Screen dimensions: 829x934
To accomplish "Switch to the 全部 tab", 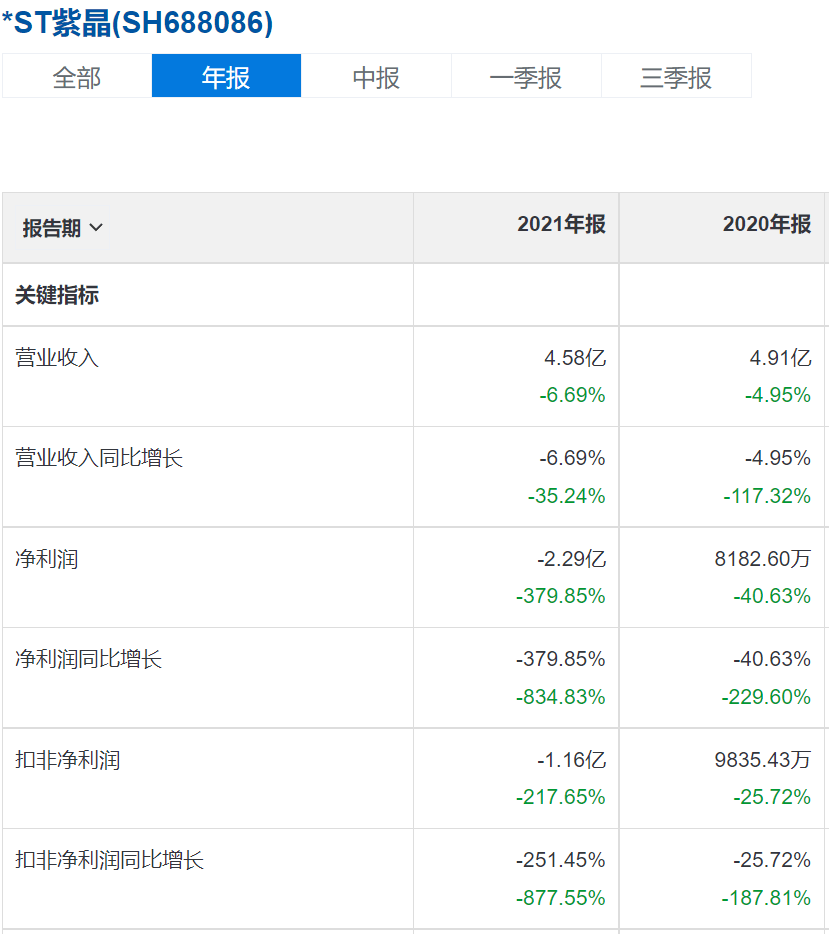I will (x=77, y=77).
